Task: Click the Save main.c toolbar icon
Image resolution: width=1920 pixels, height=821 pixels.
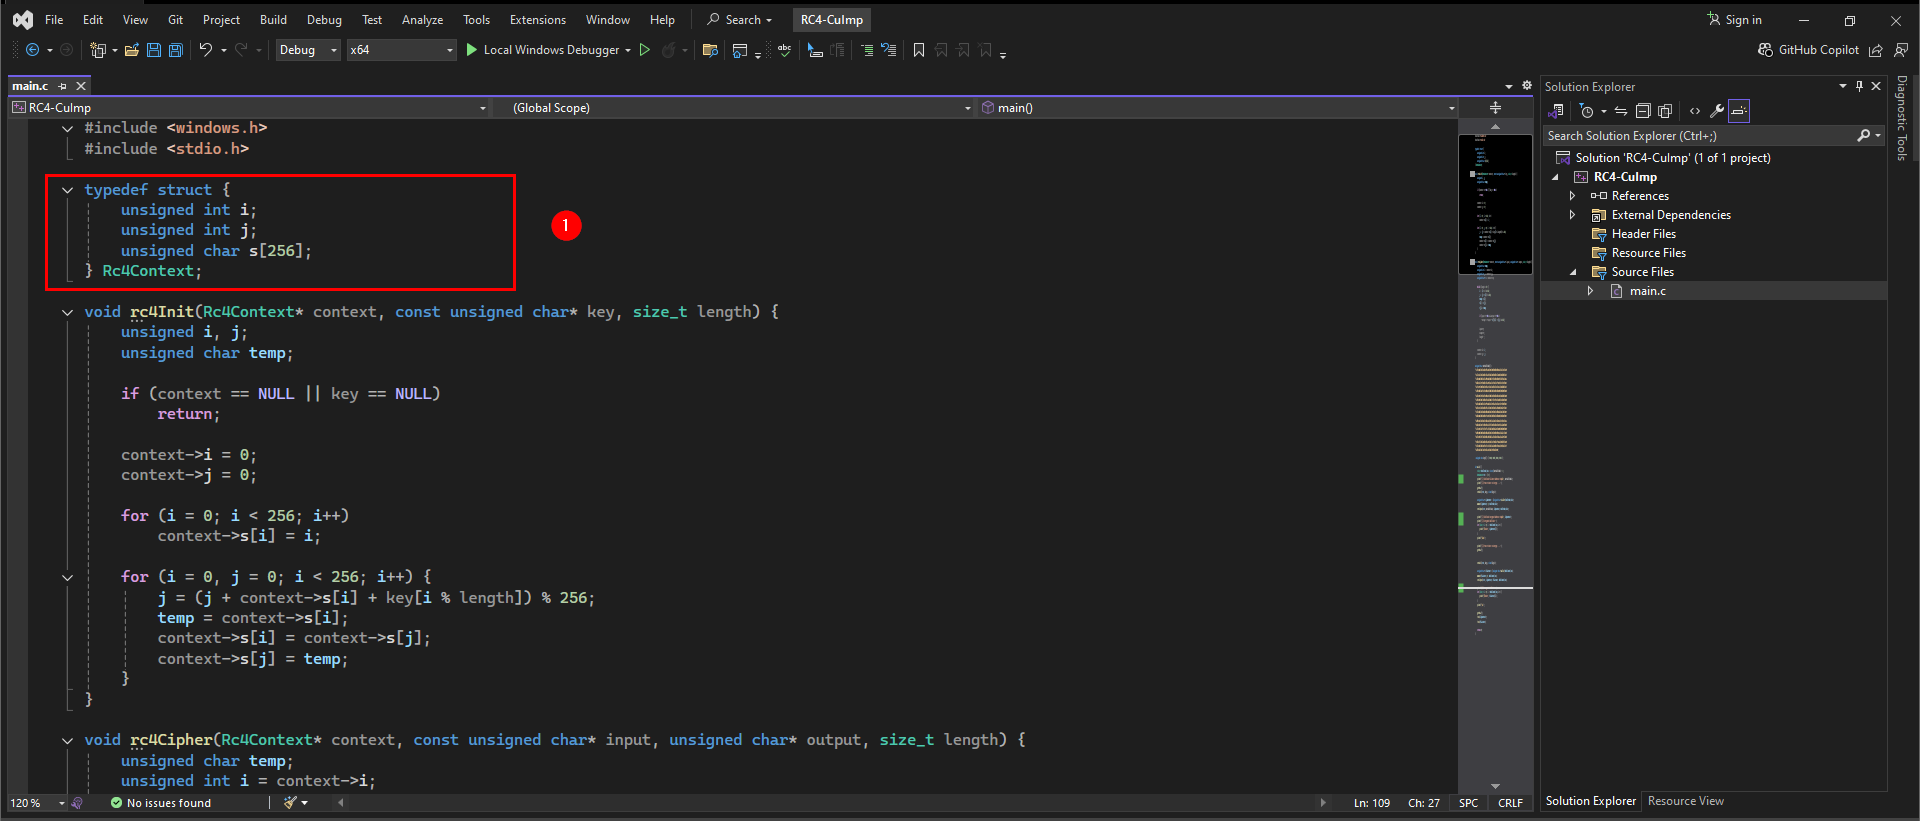Action: (x=154, y=50)
